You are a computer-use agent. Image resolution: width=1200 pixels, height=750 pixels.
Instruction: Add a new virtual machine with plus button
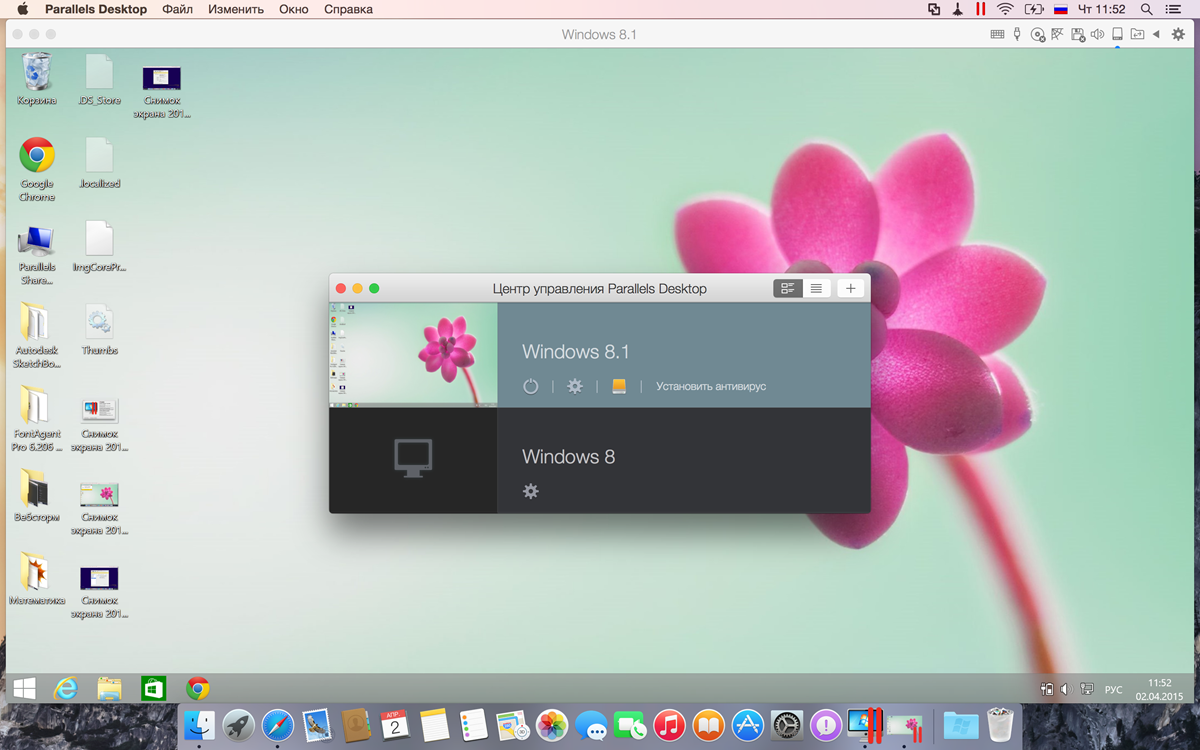click(x=851, y=289)
